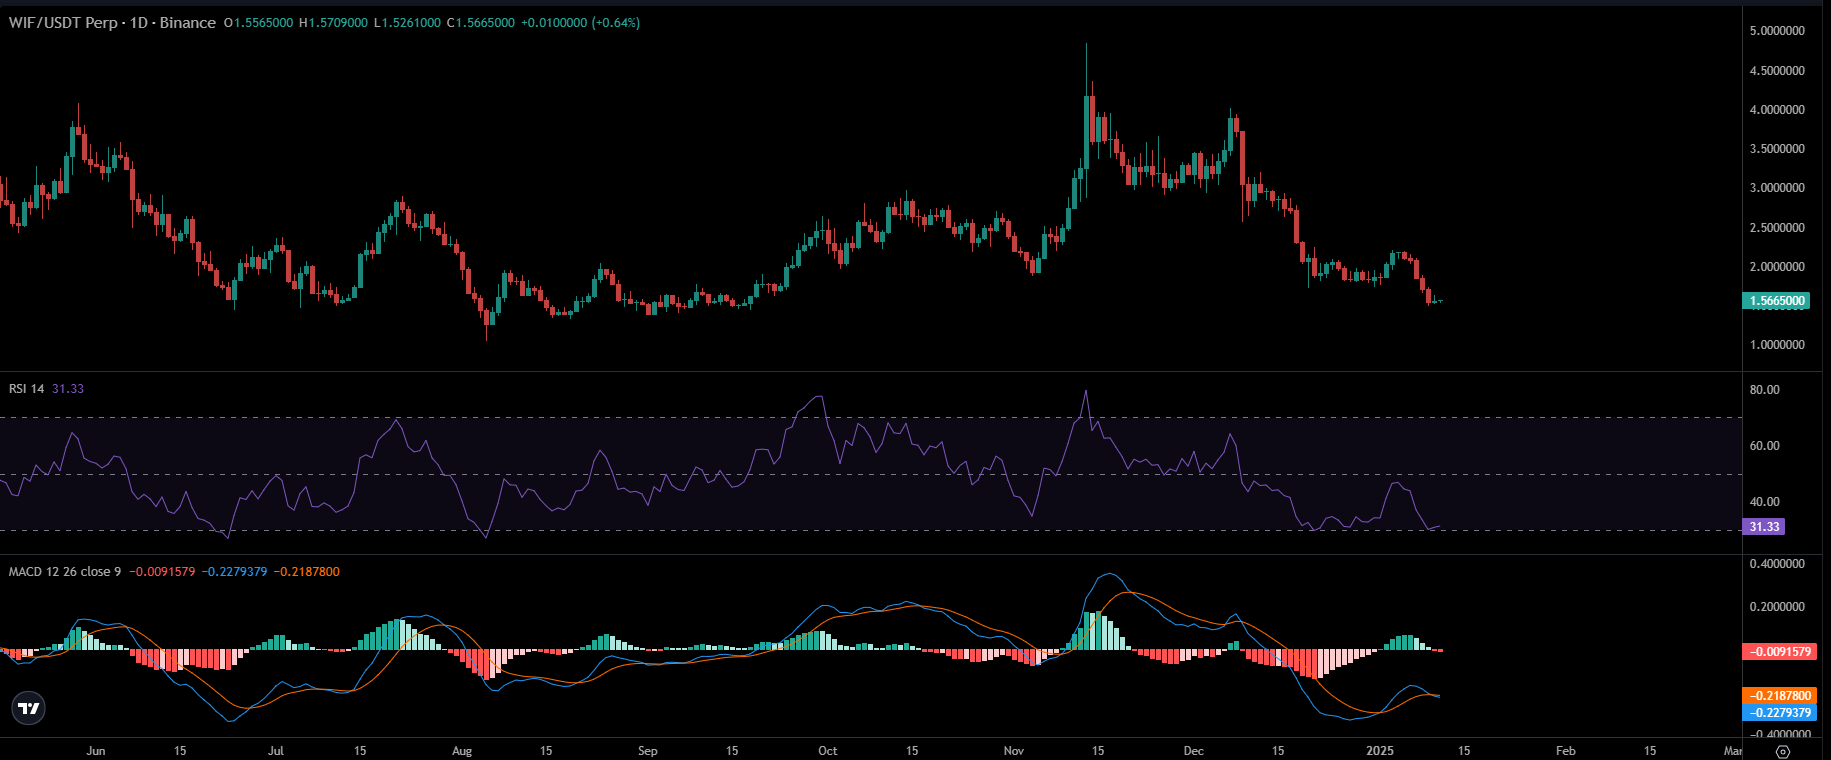The height and width of the screenshot is (760, 1831).
Task: Click the 2025 label on the time axis
Action: pos(1380,750)
